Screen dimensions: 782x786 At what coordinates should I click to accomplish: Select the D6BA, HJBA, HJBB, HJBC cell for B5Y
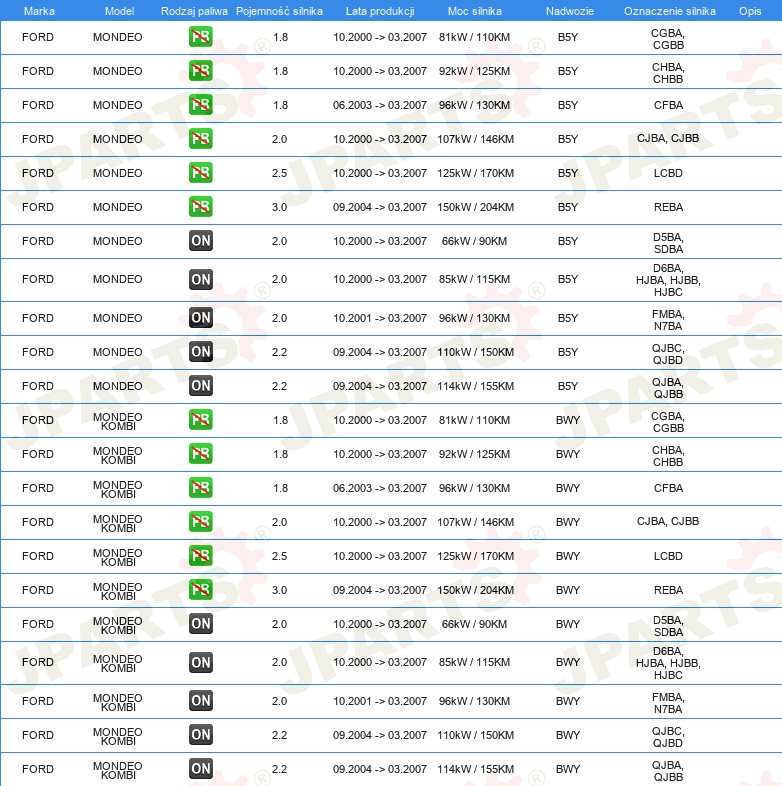click(x=668, y=280)
